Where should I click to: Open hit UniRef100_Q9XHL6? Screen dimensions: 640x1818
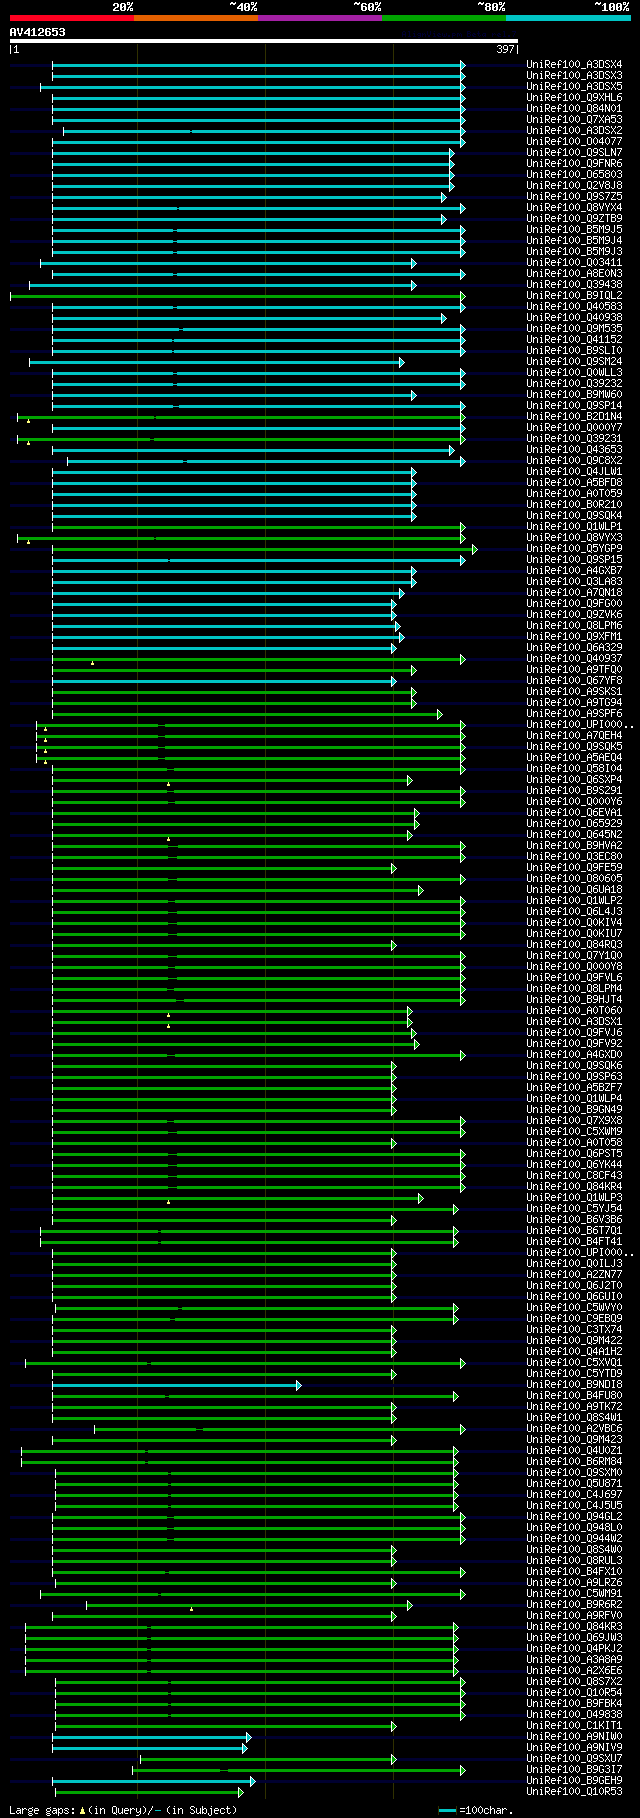pos(574,98)
